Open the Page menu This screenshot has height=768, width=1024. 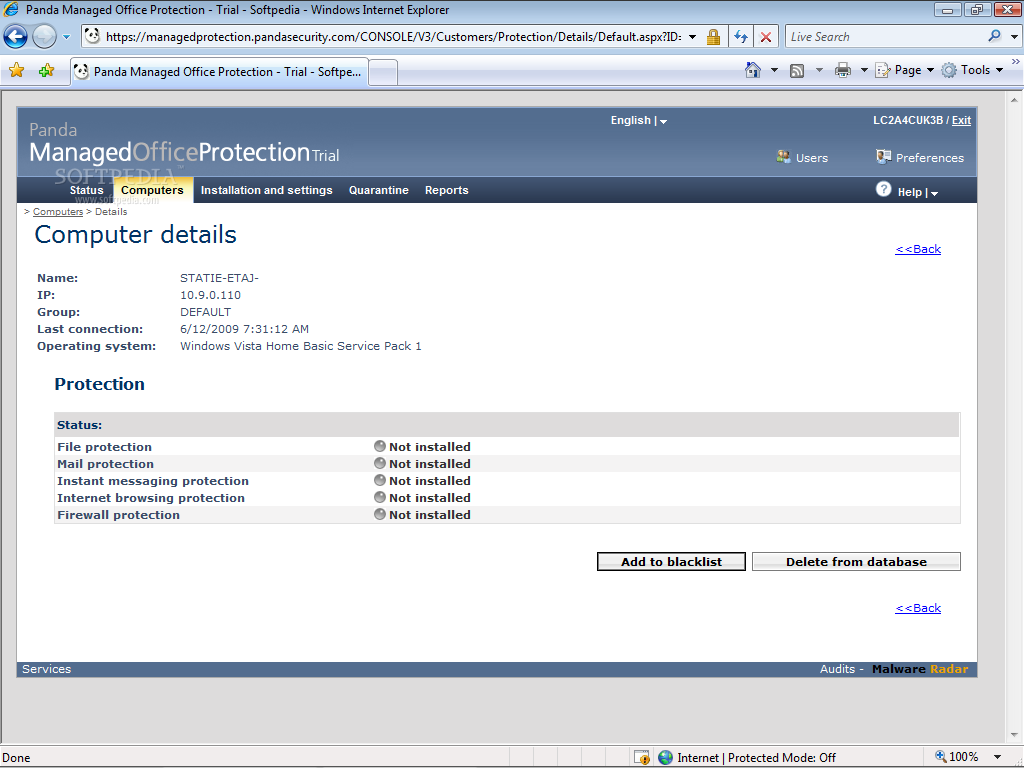904,70
